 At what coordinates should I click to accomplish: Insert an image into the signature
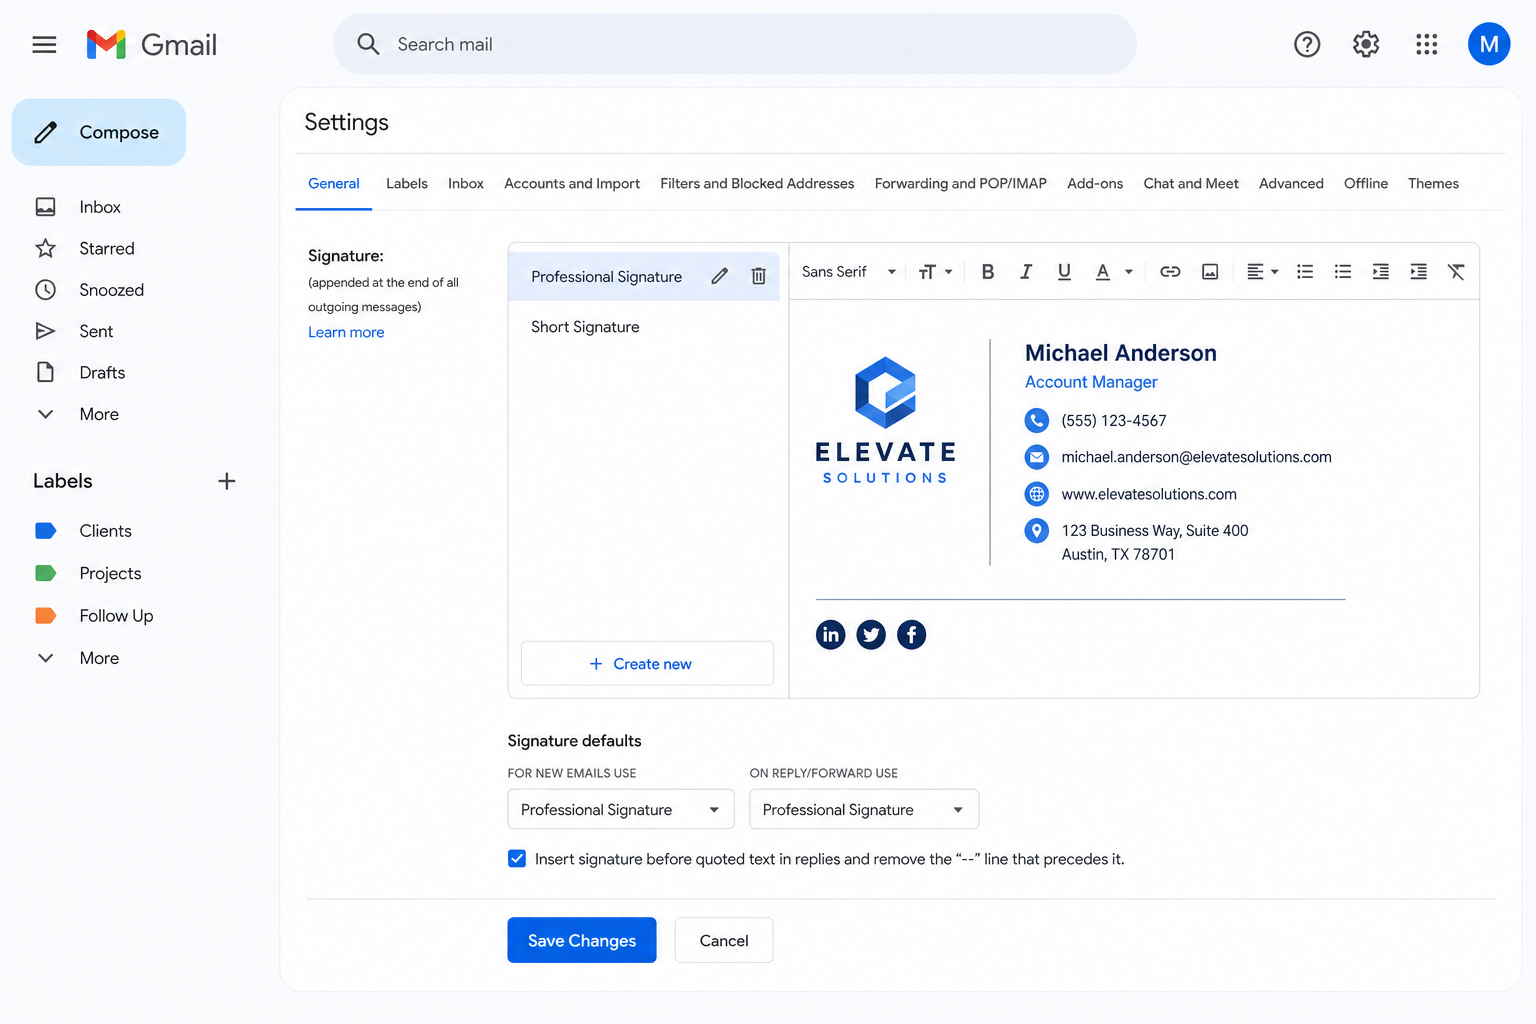point(1210,272)
